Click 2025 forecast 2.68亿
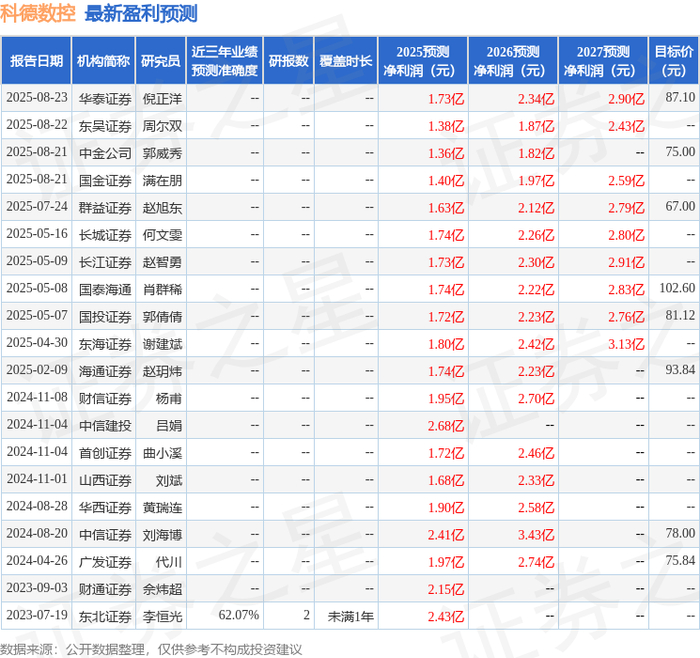 [x=446, y=426]
